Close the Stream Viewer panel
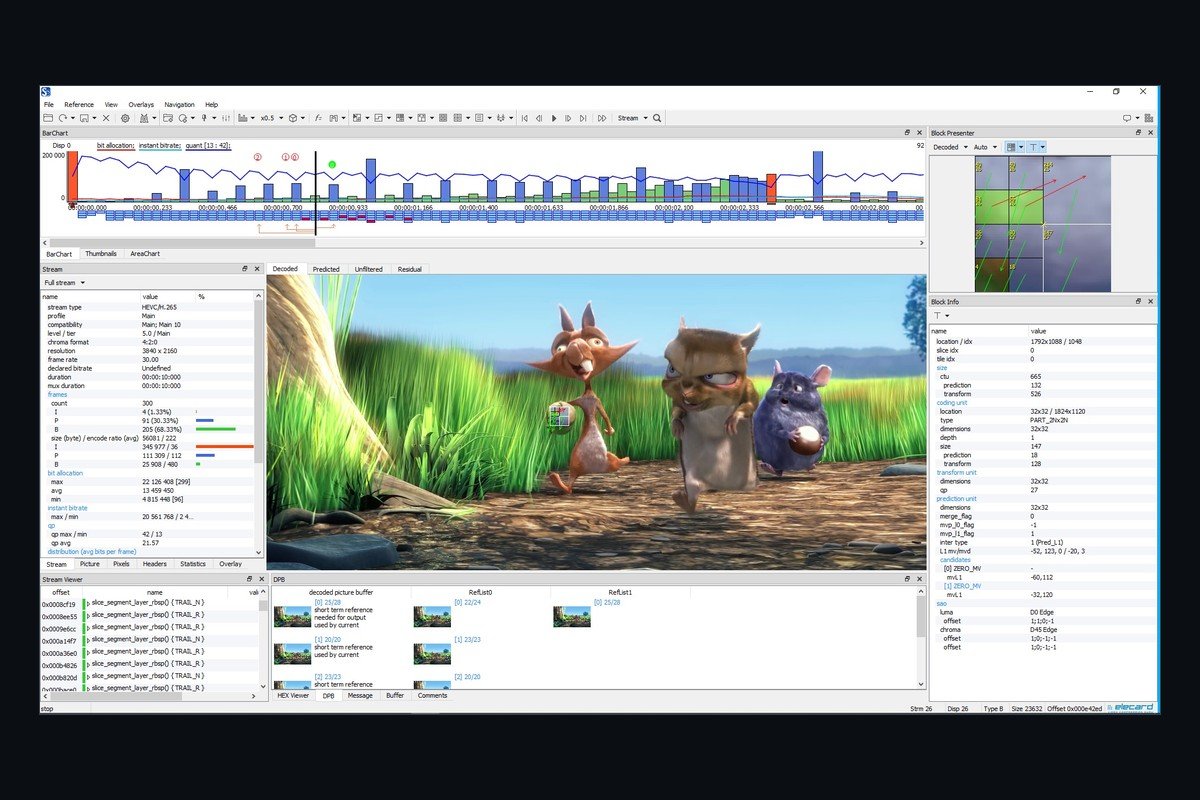The image size is (1200, 800). 260,579
